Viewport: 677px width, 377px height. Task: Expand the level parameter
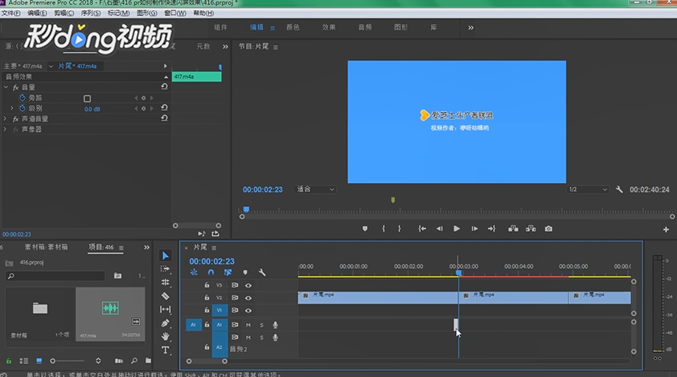coord(12,108)
